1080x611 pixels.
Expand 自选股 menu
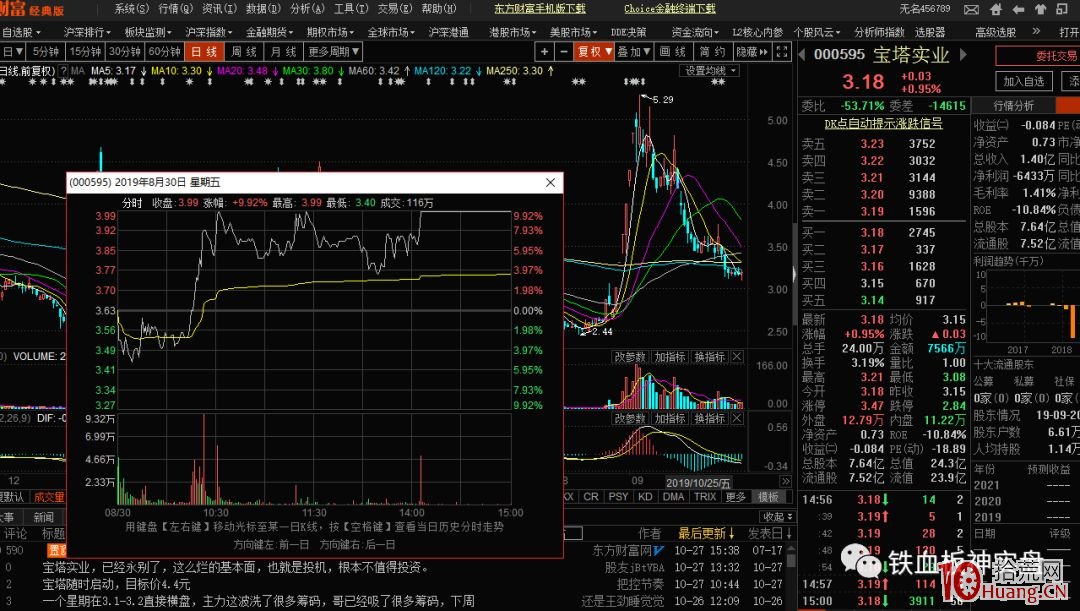(21, 32)
